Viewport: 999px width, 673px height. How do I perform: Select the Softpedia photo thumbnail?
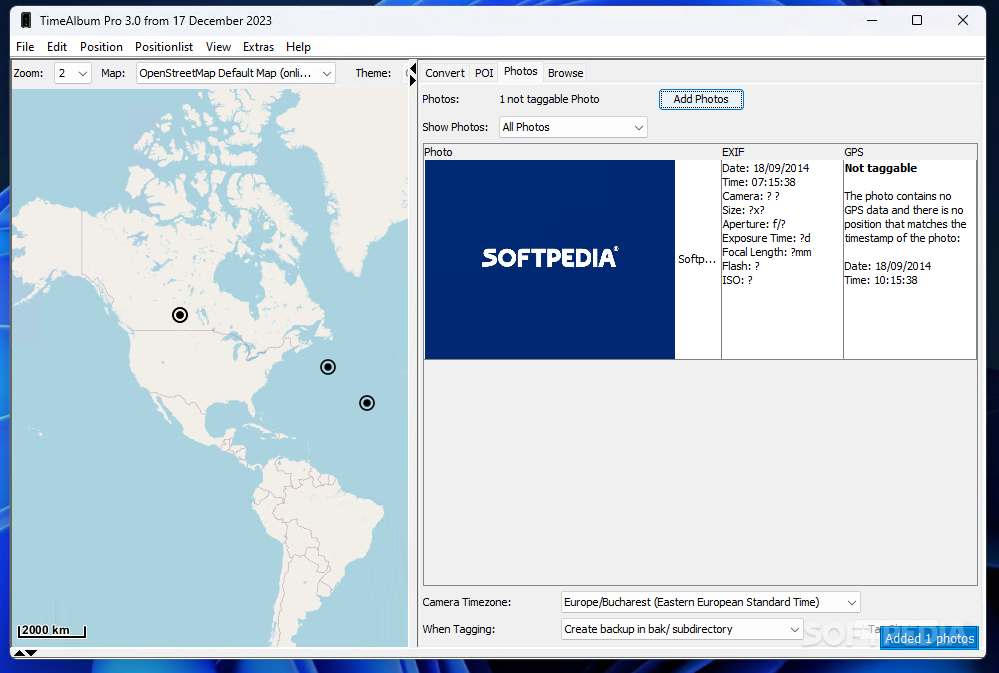click(x=549, y=259)
